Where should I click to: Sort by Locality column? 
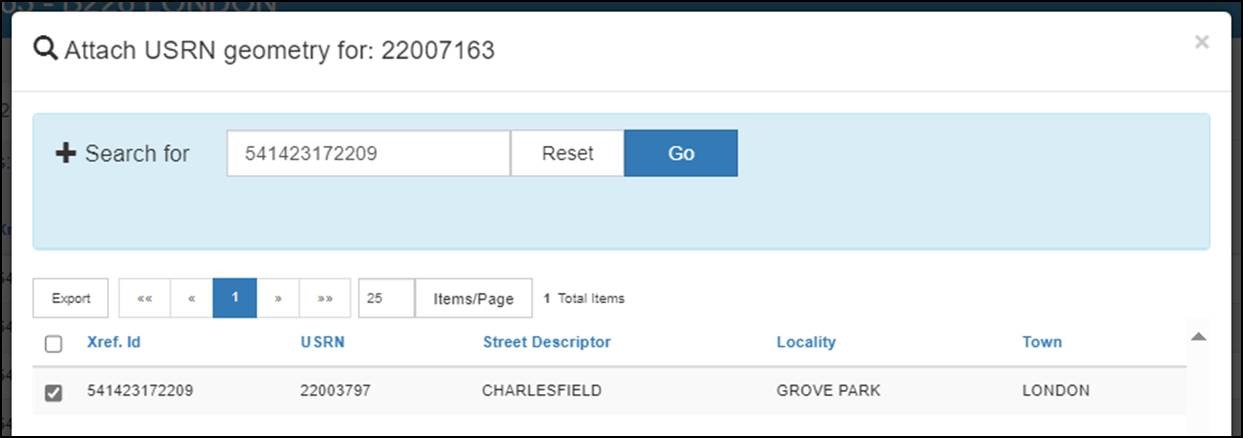pos(806,342)
